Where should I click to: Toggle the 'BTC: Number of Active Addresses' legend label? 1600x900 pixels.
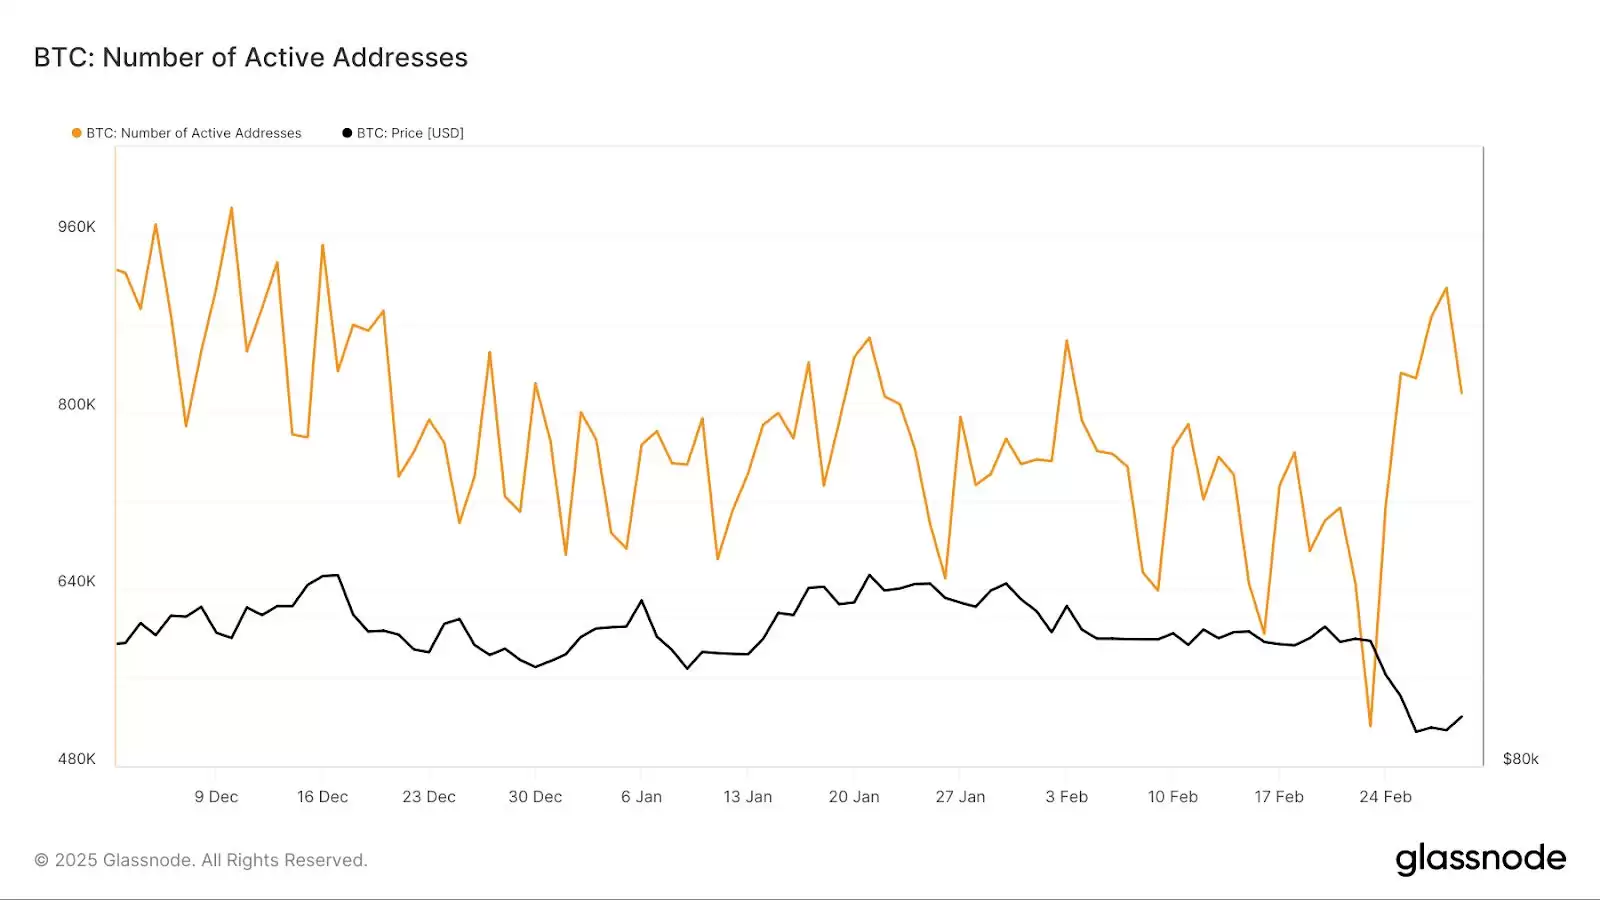[193, 133]
